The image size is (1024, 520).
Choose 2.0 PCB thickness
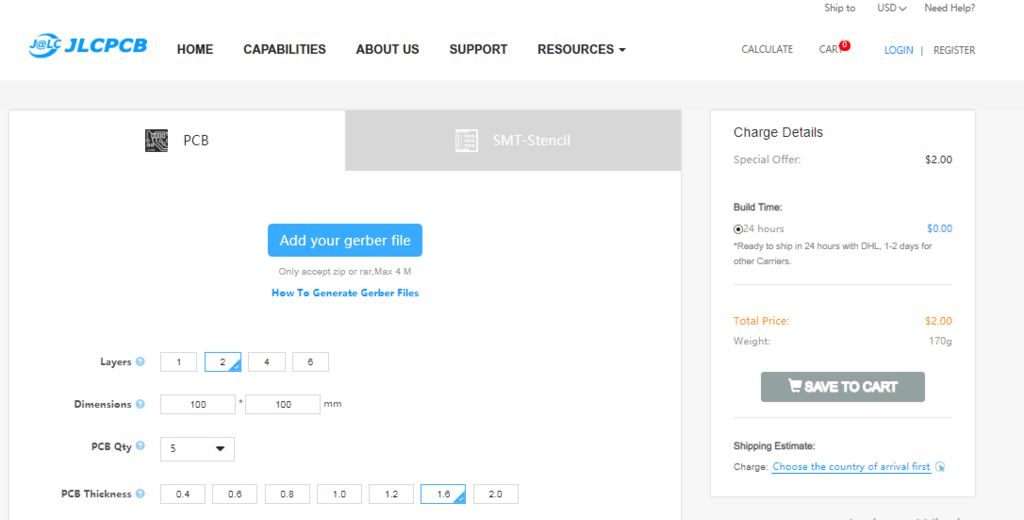click(x=496, y=494)
